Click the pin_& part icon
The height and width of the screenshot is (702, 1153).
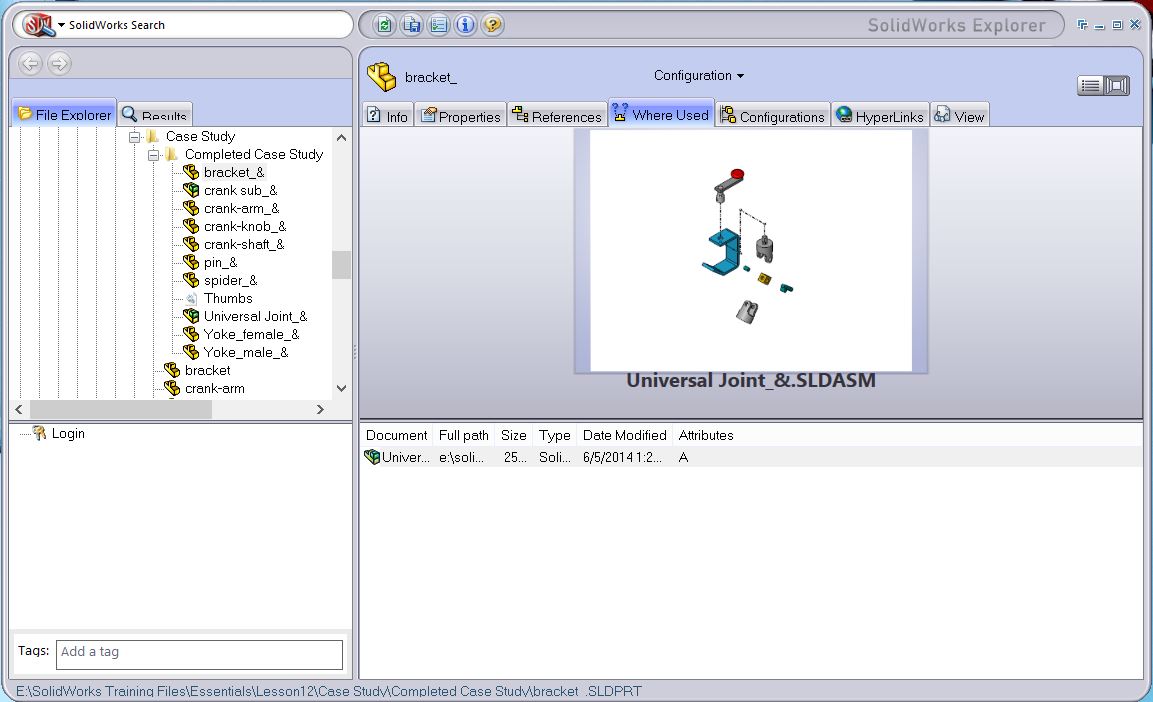point(191,262)
